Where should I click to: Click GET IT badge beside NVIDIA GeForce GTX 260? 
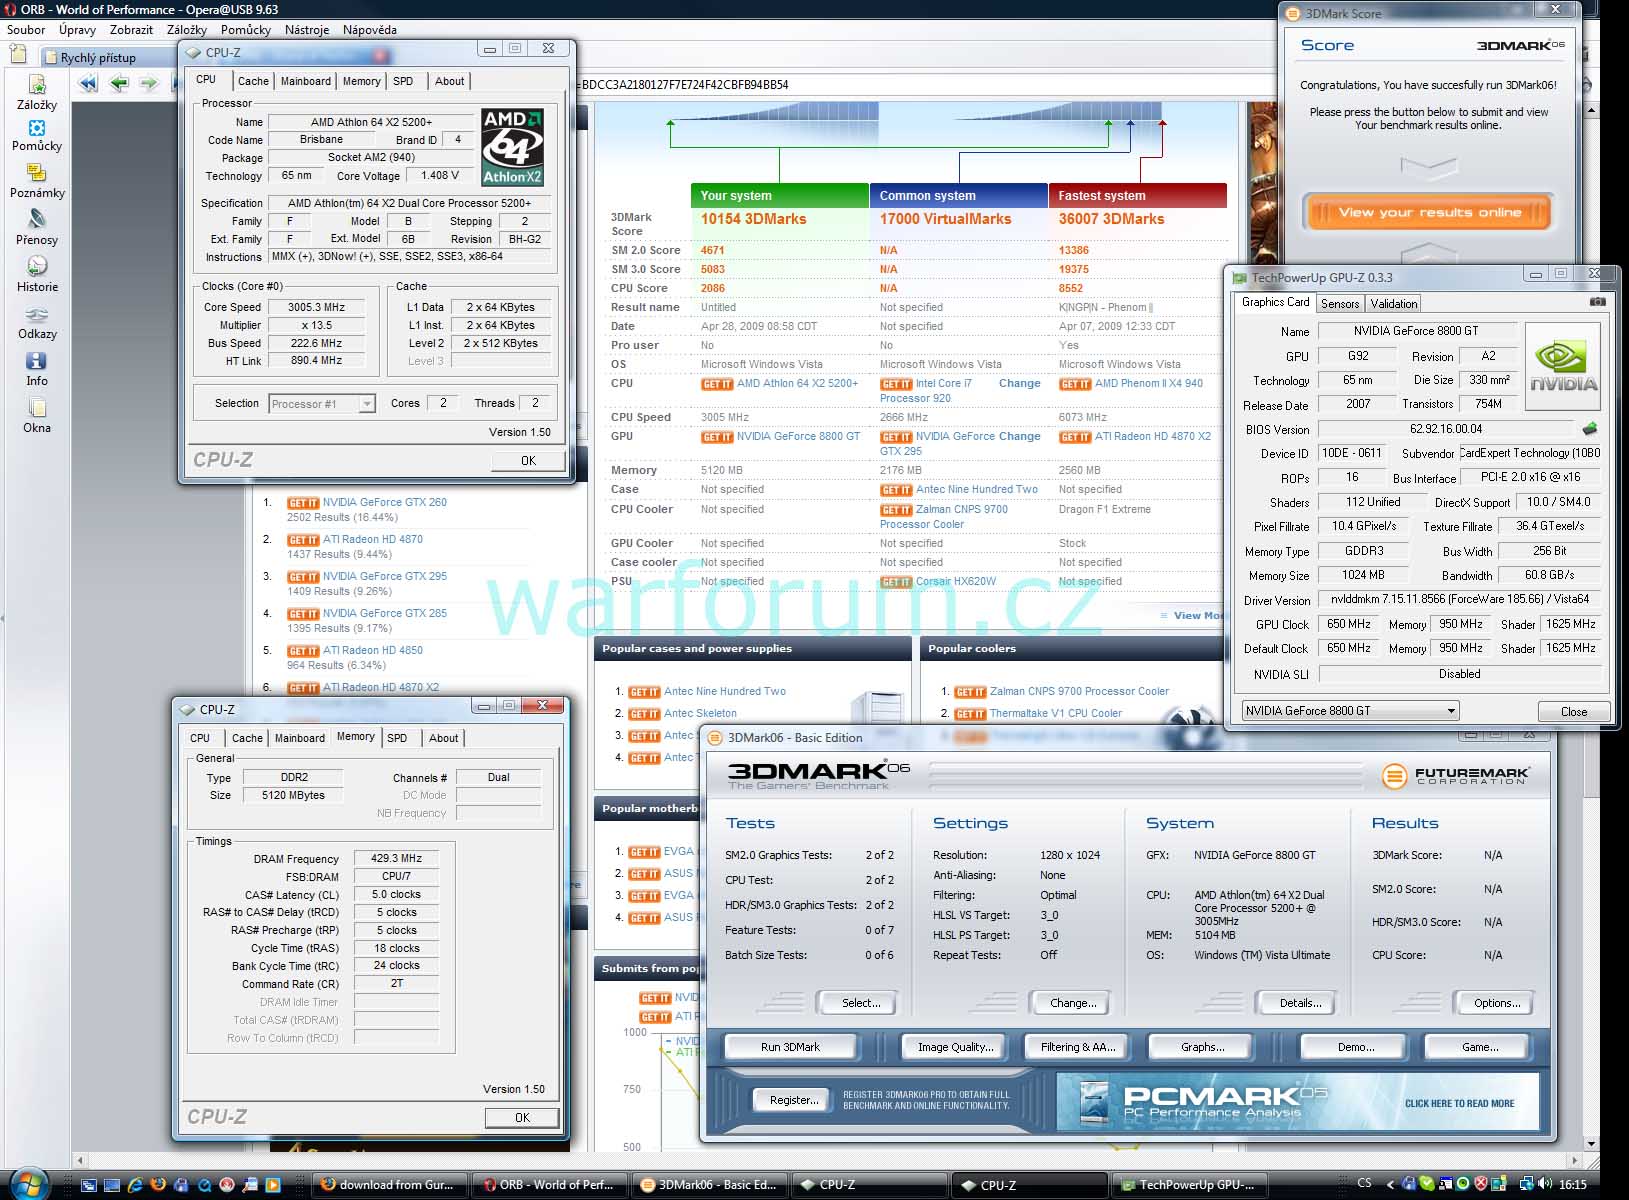pos(303,503)
